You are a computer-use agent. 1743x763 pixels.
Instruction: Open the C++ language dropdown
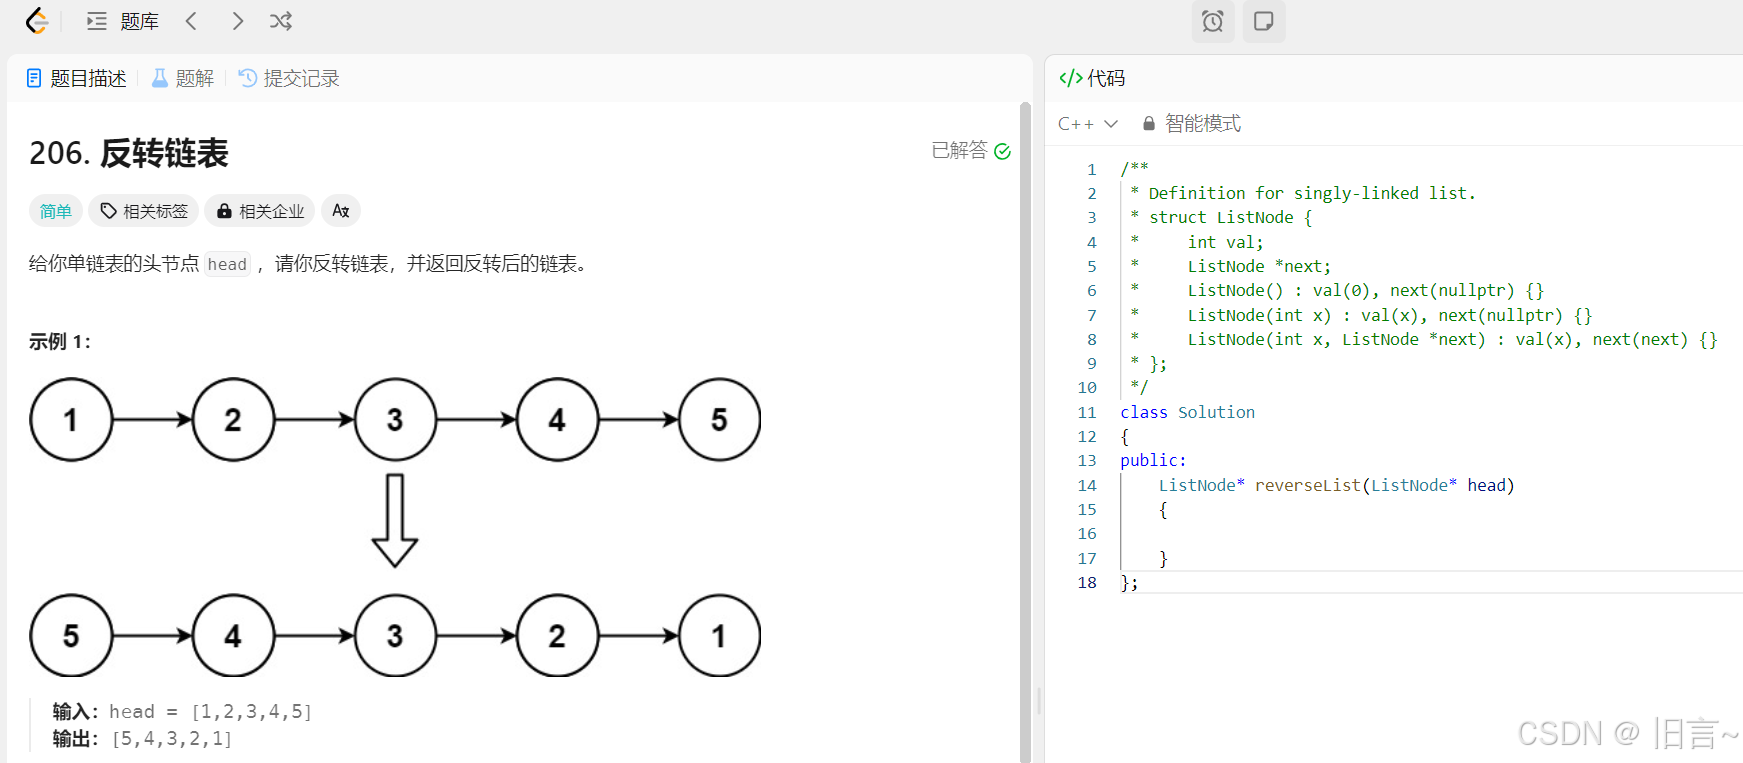(1088, 124)
